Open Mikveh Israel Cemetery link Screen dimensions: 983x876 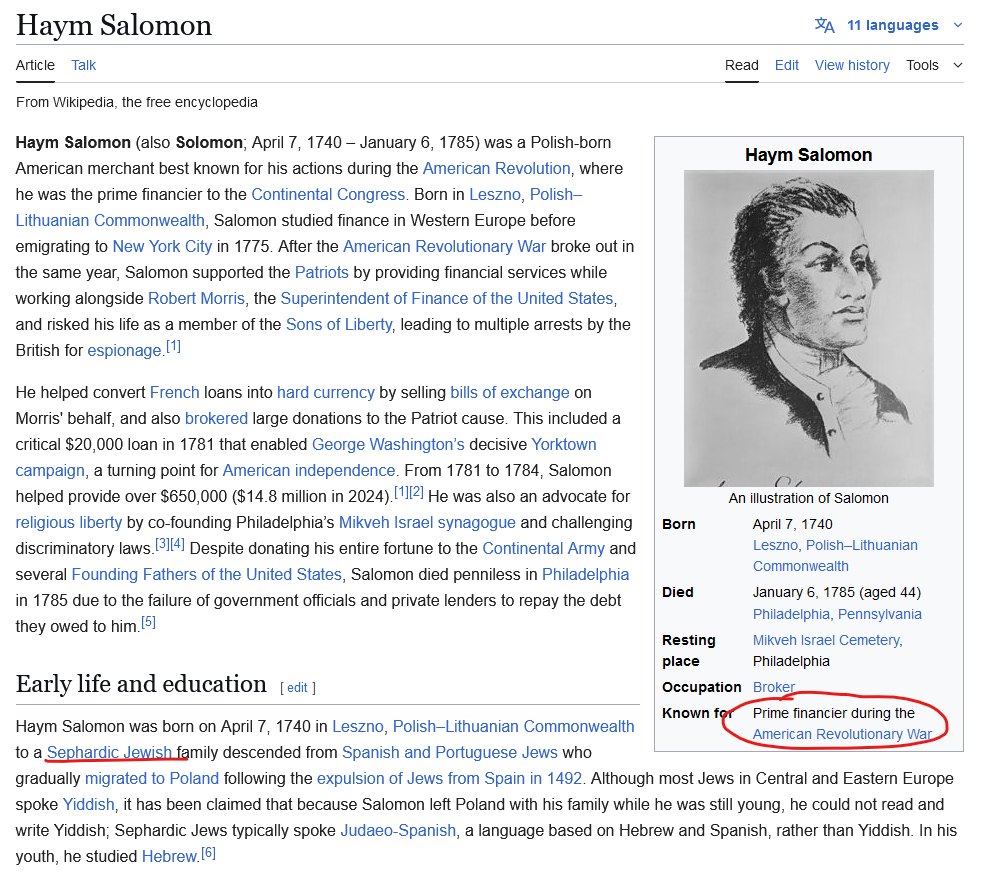point(826,640)
